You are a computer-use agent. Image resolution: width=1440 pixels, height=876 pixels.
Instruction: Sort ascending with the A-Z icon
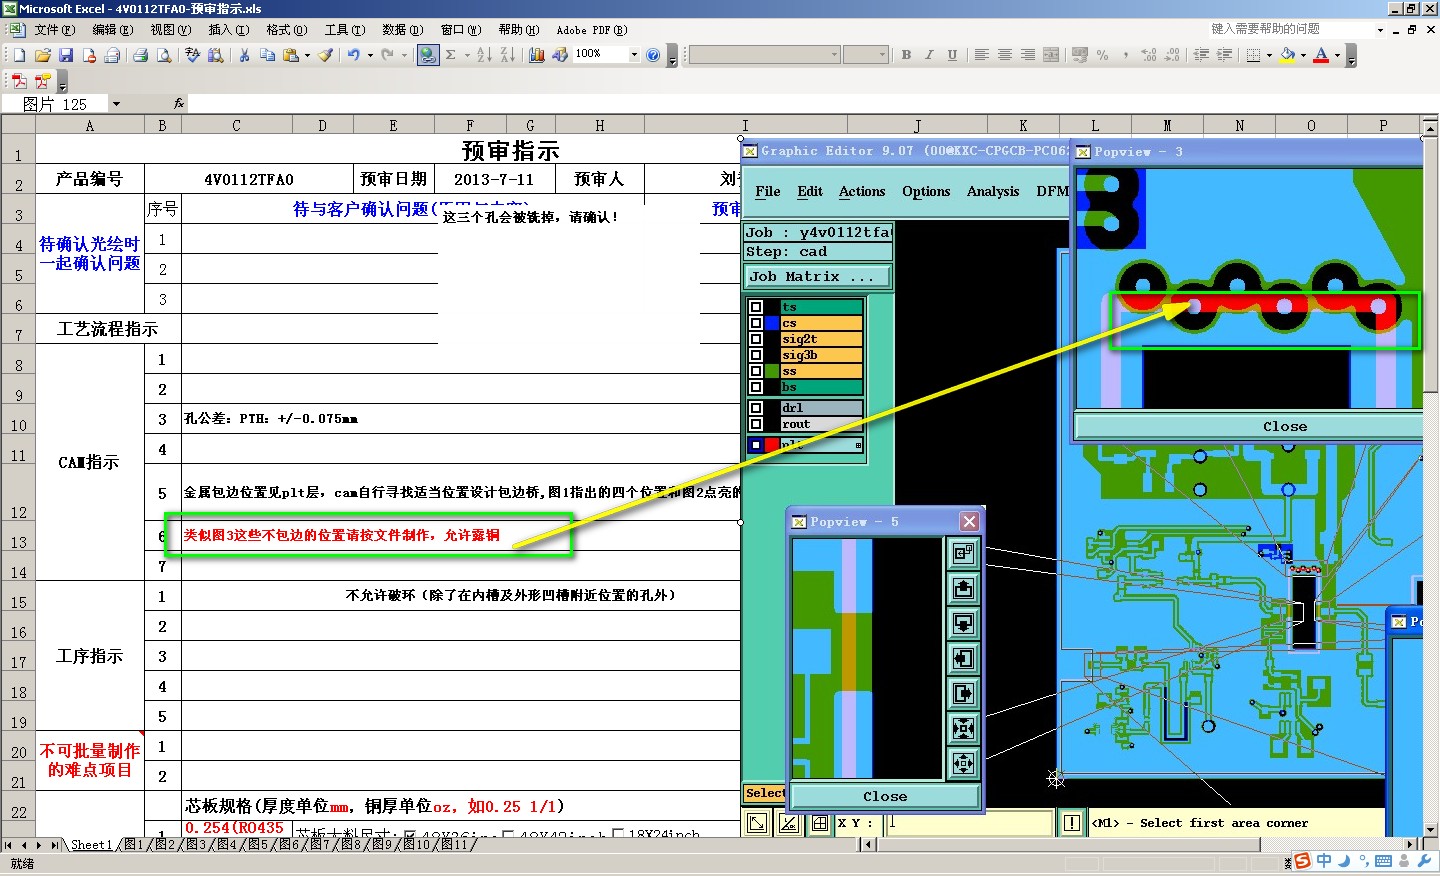tap(484, 55)
